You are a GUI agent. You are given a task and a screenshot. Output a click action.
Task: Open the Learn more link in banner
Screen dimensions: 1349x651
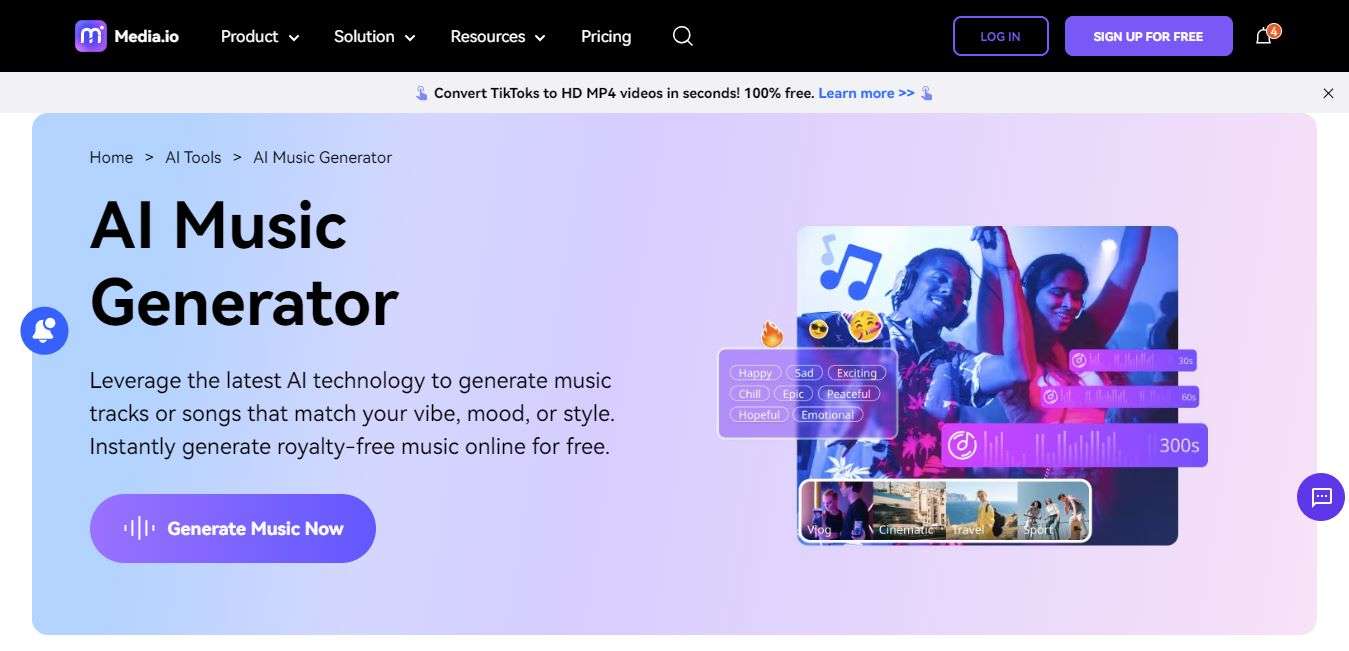tap(866, 92)
